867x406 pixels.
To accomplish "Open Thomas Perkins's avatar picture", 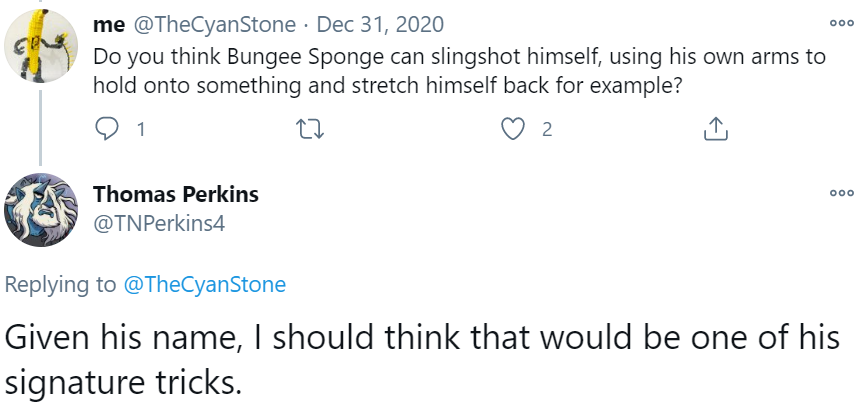I will point(41,209).
